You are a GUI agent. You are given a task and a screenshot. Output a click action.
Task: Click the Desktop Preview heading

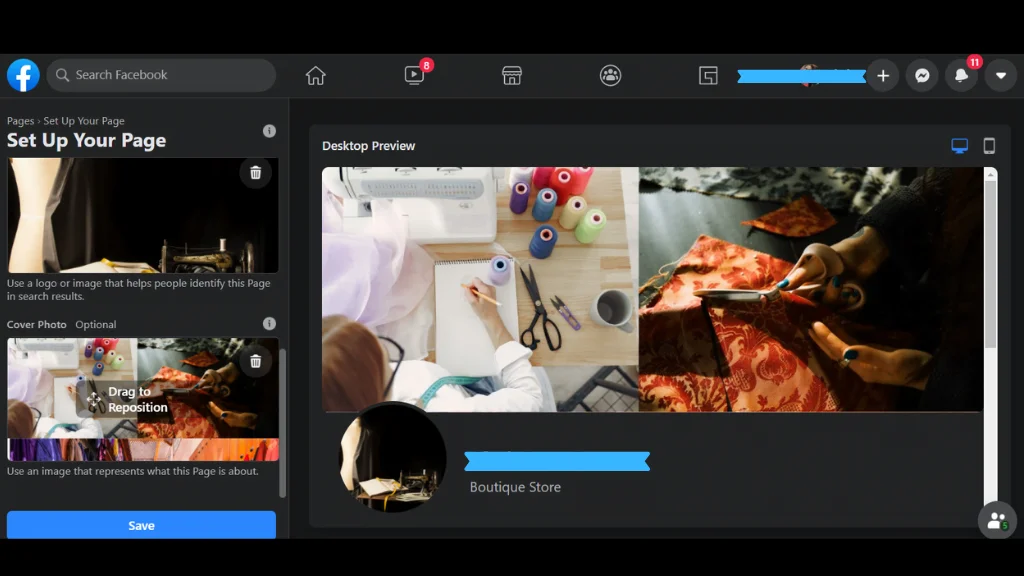coord(368,146)
